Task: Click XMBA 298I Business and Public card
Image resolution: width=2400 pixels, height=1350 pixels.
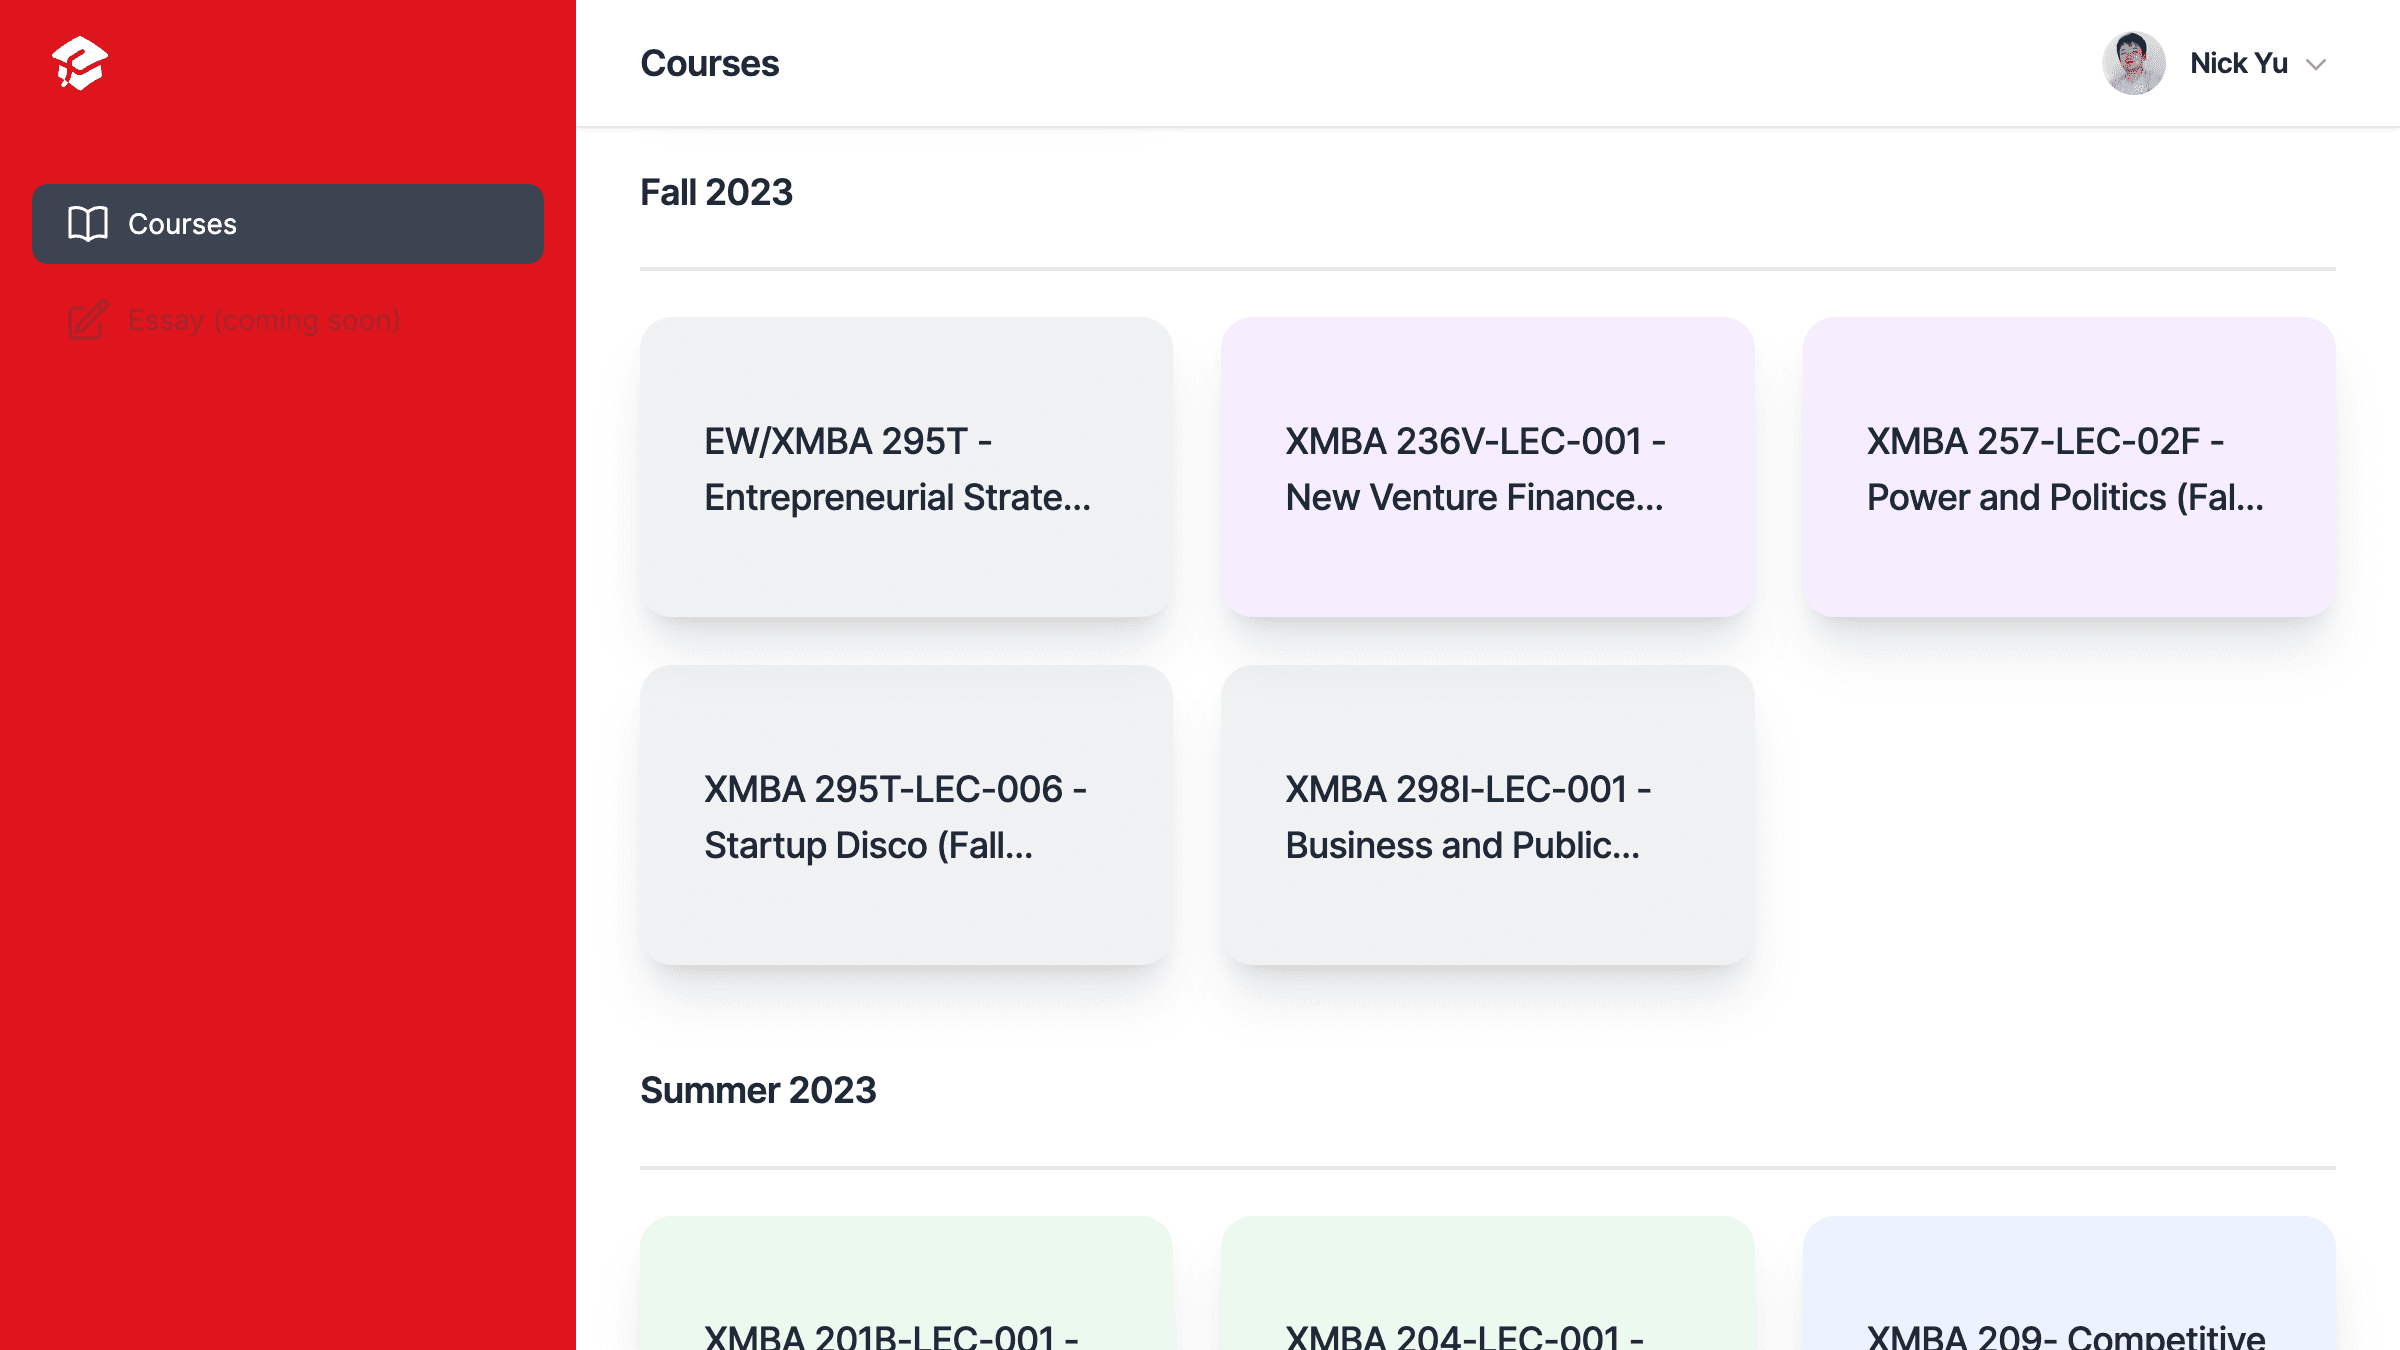Action: pos(1488,815)
